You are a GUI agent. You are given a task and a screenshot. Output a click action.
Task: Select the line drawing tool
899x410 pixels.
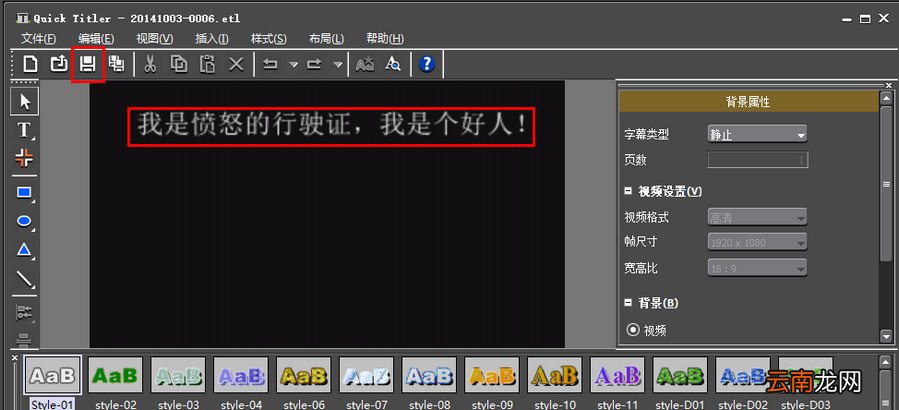click(x=25, y=279)
